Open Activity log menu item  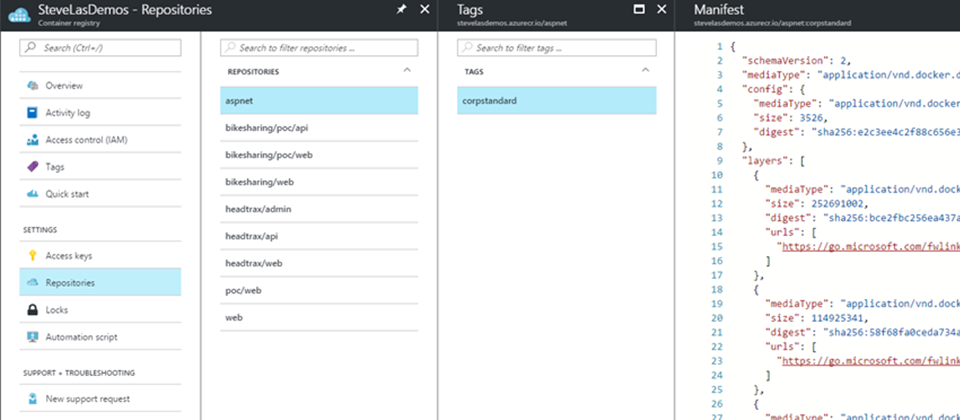tap(100, 113)
